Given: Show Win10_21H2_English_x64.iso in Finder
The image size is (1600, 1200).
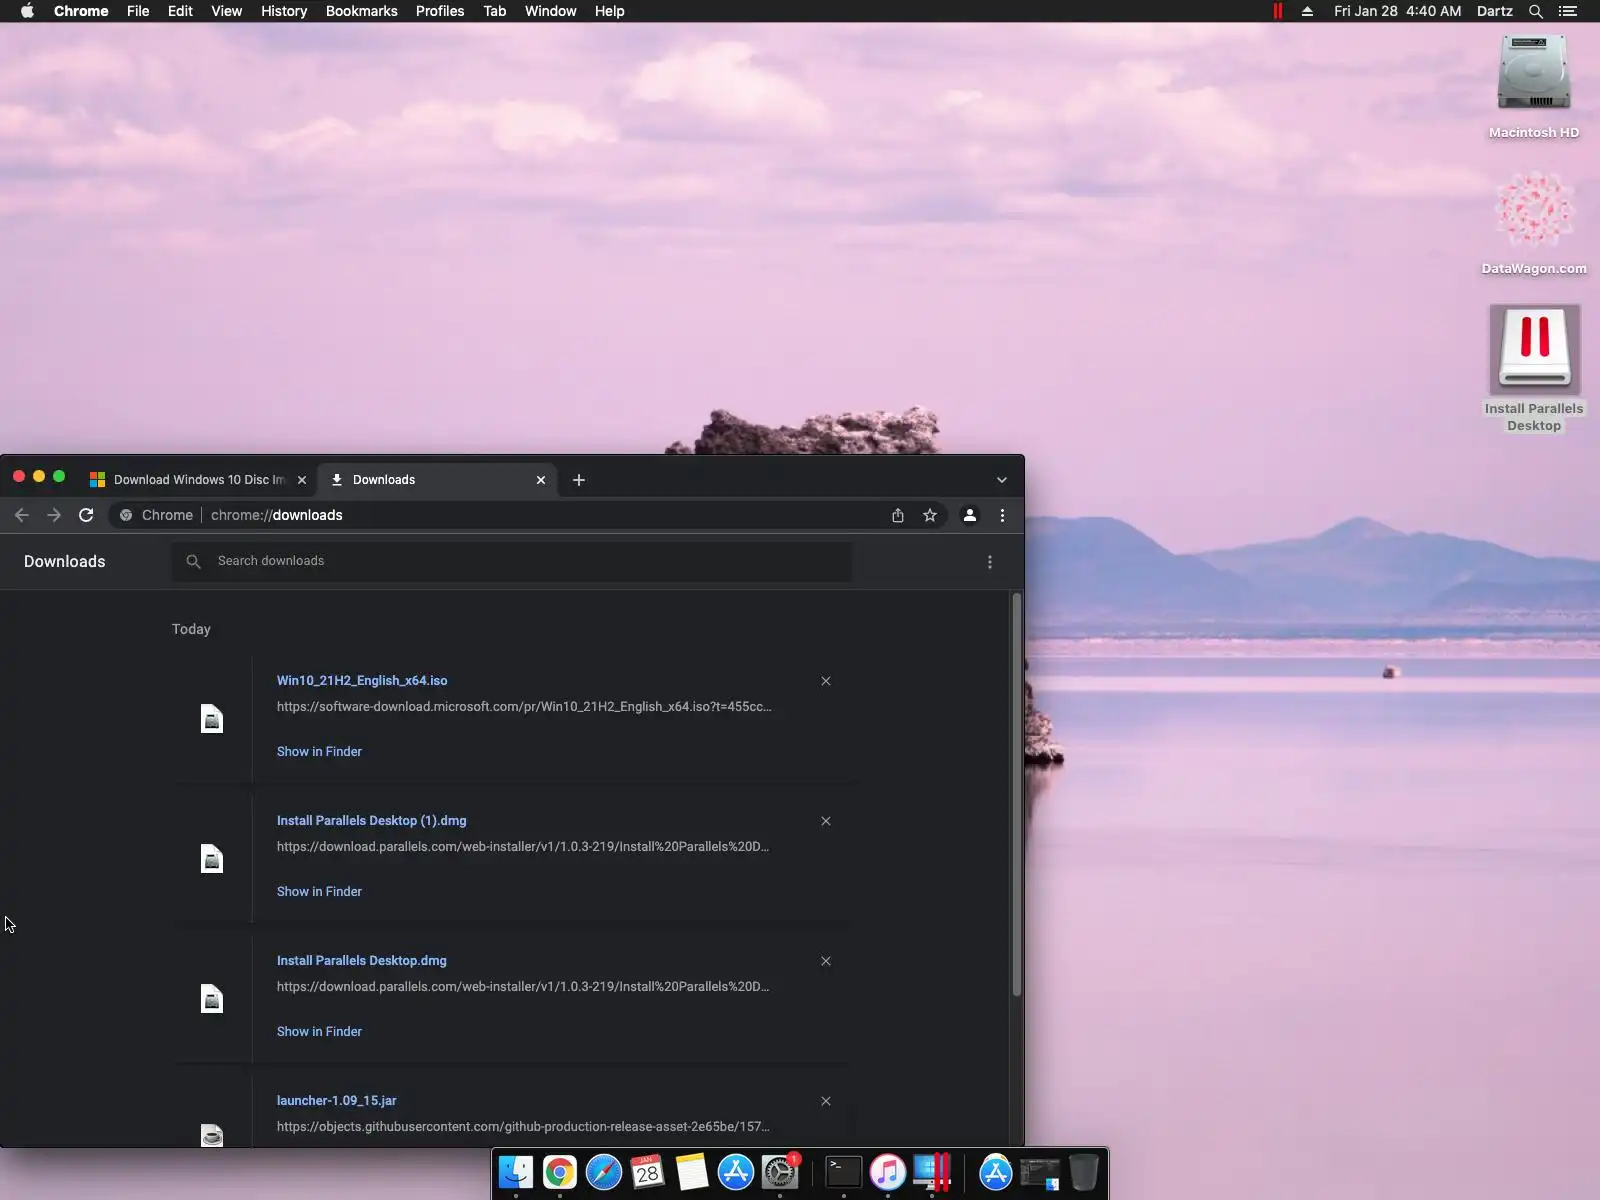Looking at the screenshot, I should point(319,752).
